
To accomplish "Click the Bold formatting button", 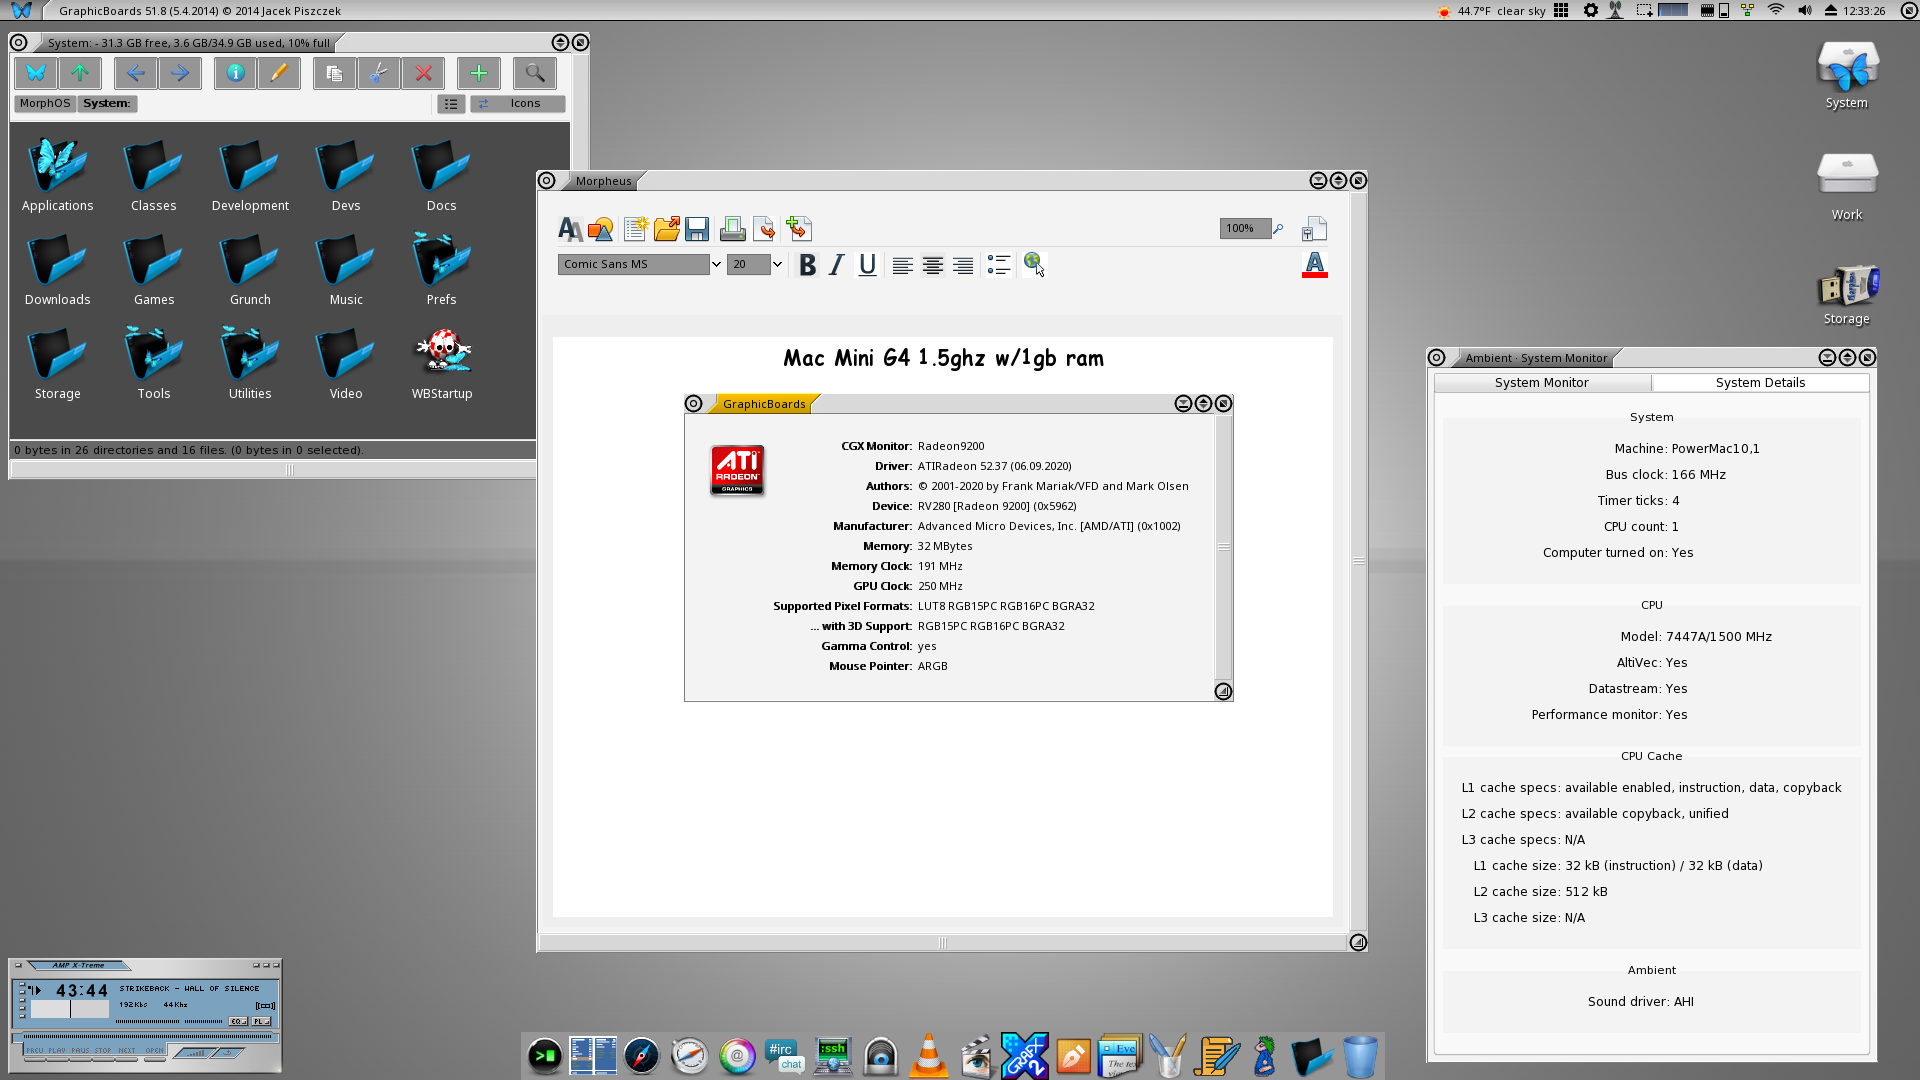I will tap(807, 265).
